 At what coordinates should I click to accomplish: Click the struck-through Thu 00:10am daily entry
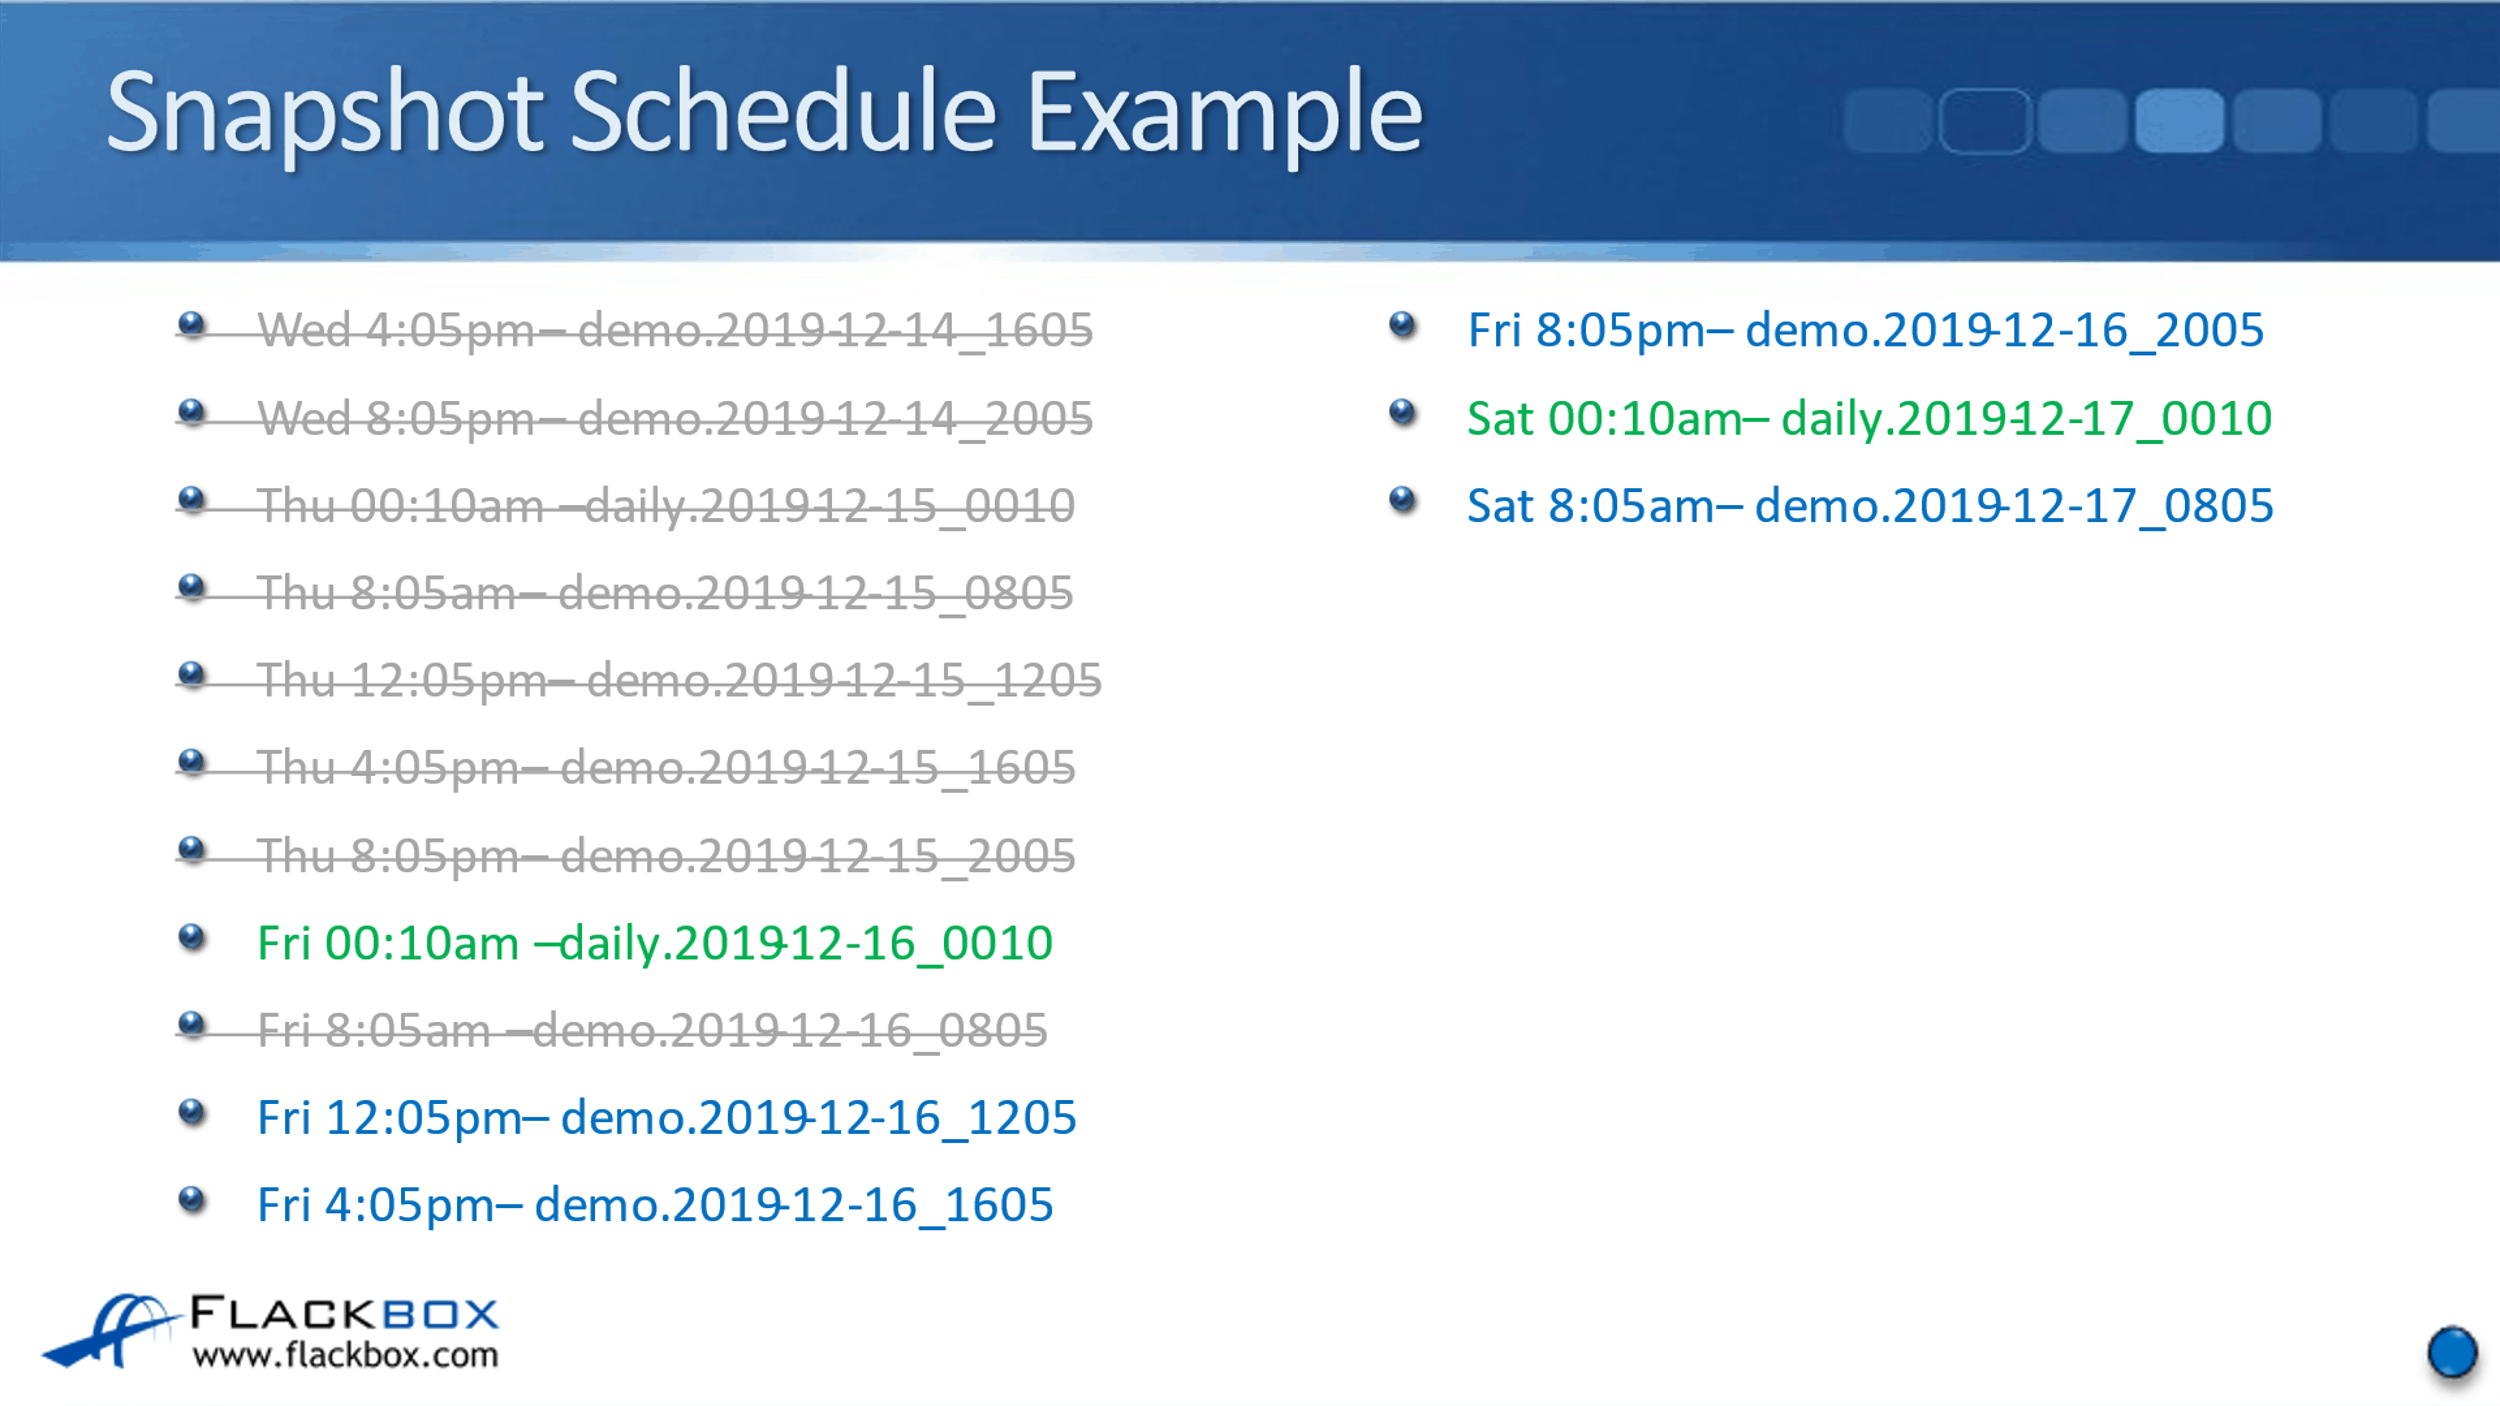(666, 506)
